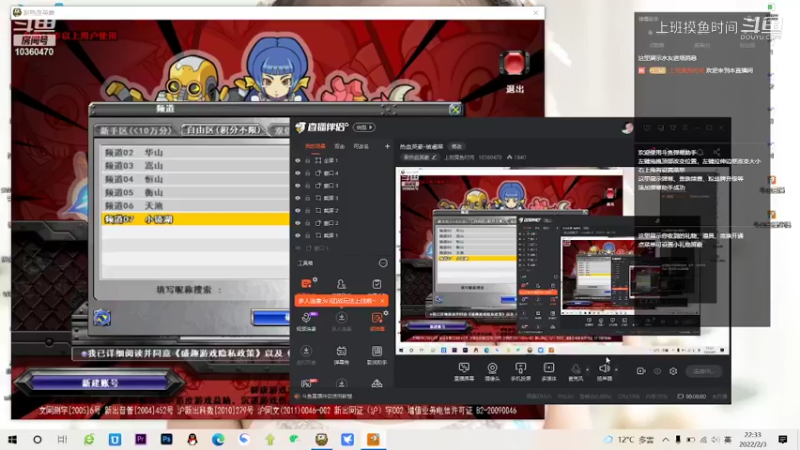Image resolution: width=800 pixels, height=450 pixels.
Task: Dismiss the orange 多人连麦 tooltip
Action: [x=382, y=301]
